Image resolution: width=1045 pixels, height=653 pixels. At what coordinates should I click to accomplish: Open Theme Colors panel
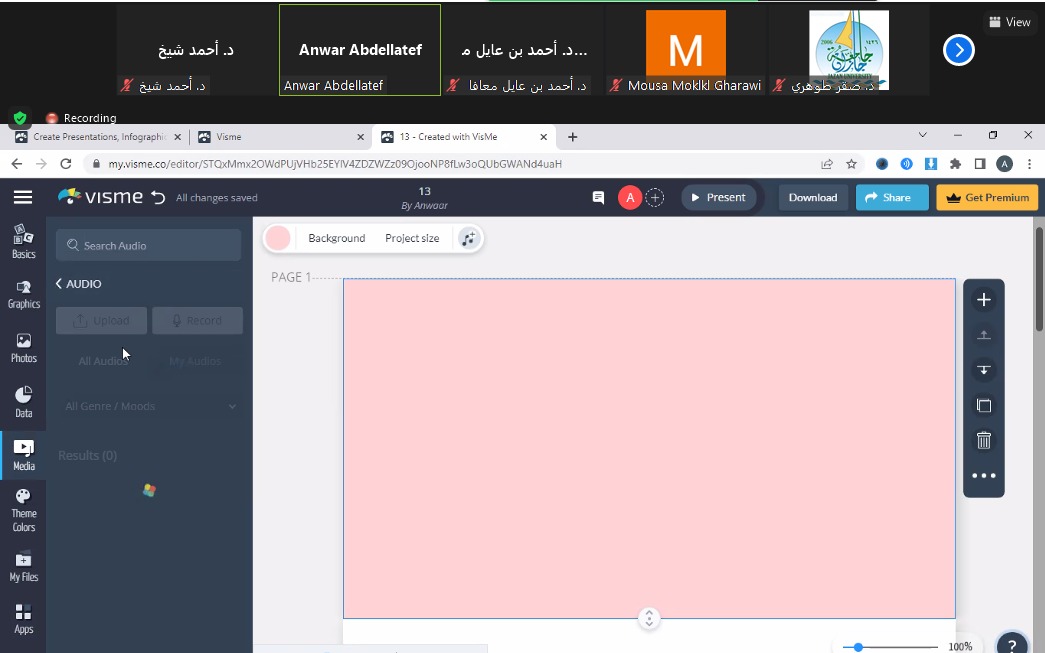coord(23,510)
